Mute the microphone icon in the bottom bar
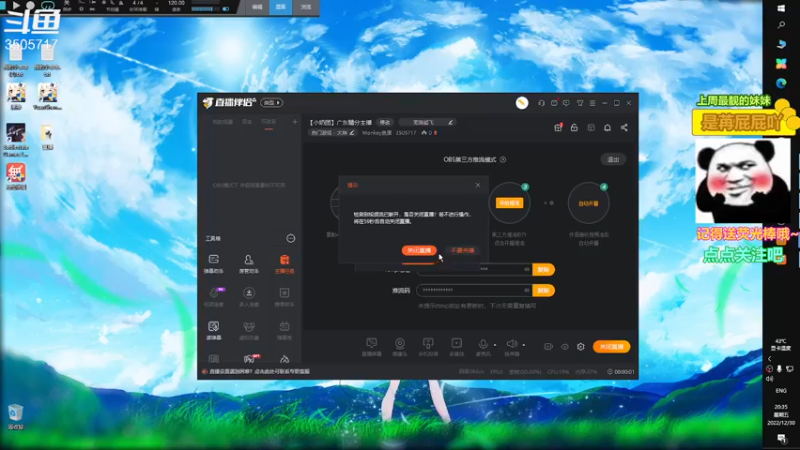 pos(483,344)
